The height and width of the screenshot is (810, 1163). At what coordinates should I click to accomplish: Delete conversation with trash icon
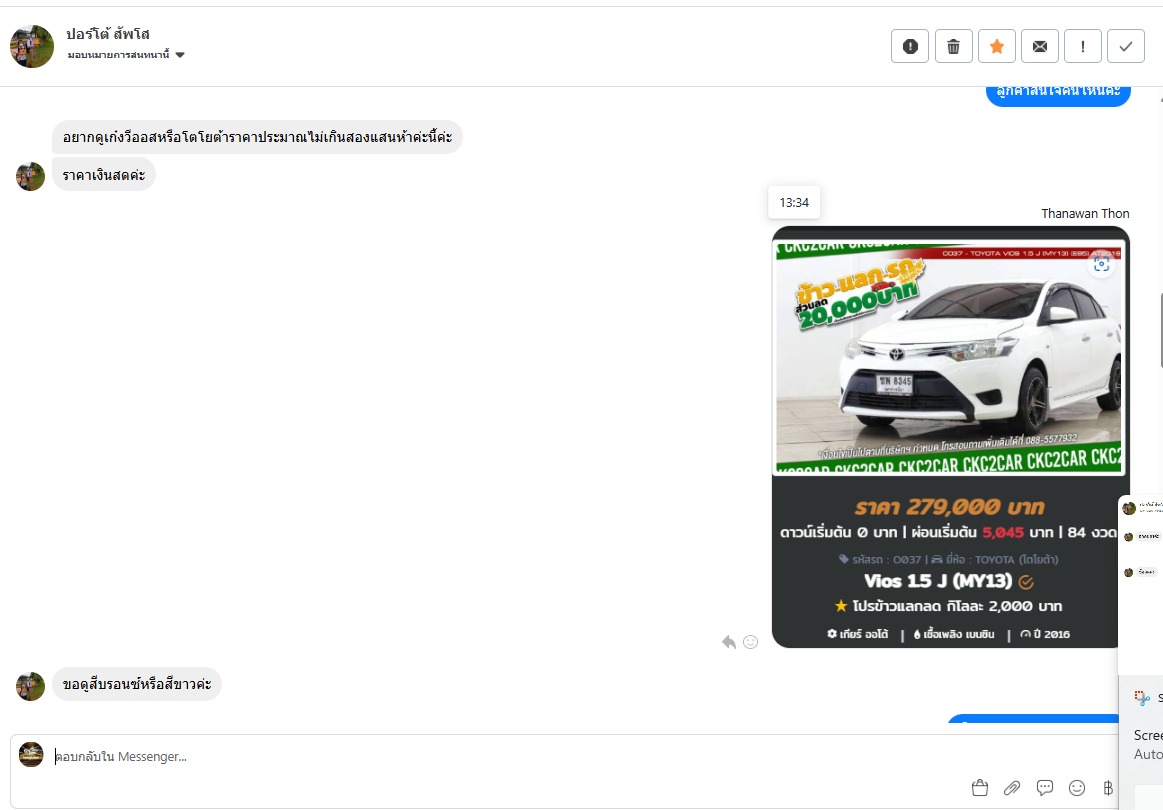click(x=953, y=47)
